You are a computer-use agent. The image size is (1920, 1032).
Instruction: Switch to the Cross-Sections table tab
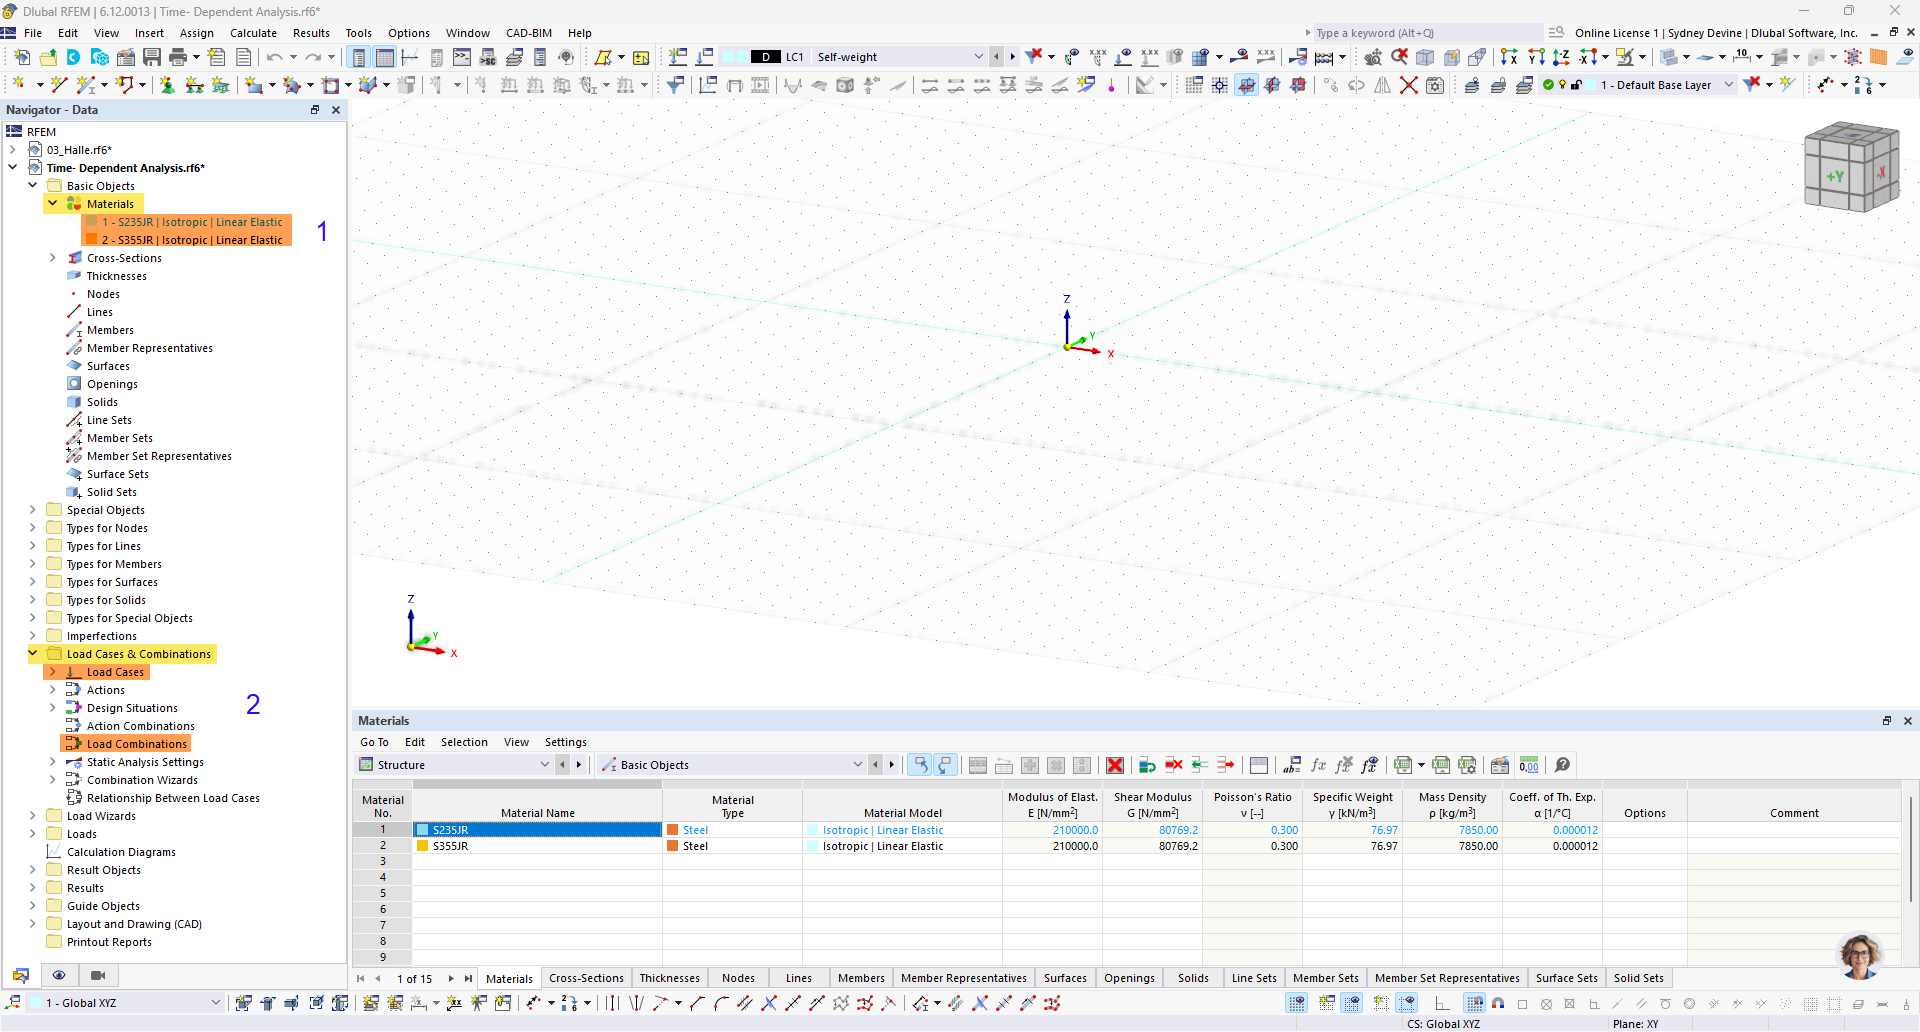tap(586, 979)
